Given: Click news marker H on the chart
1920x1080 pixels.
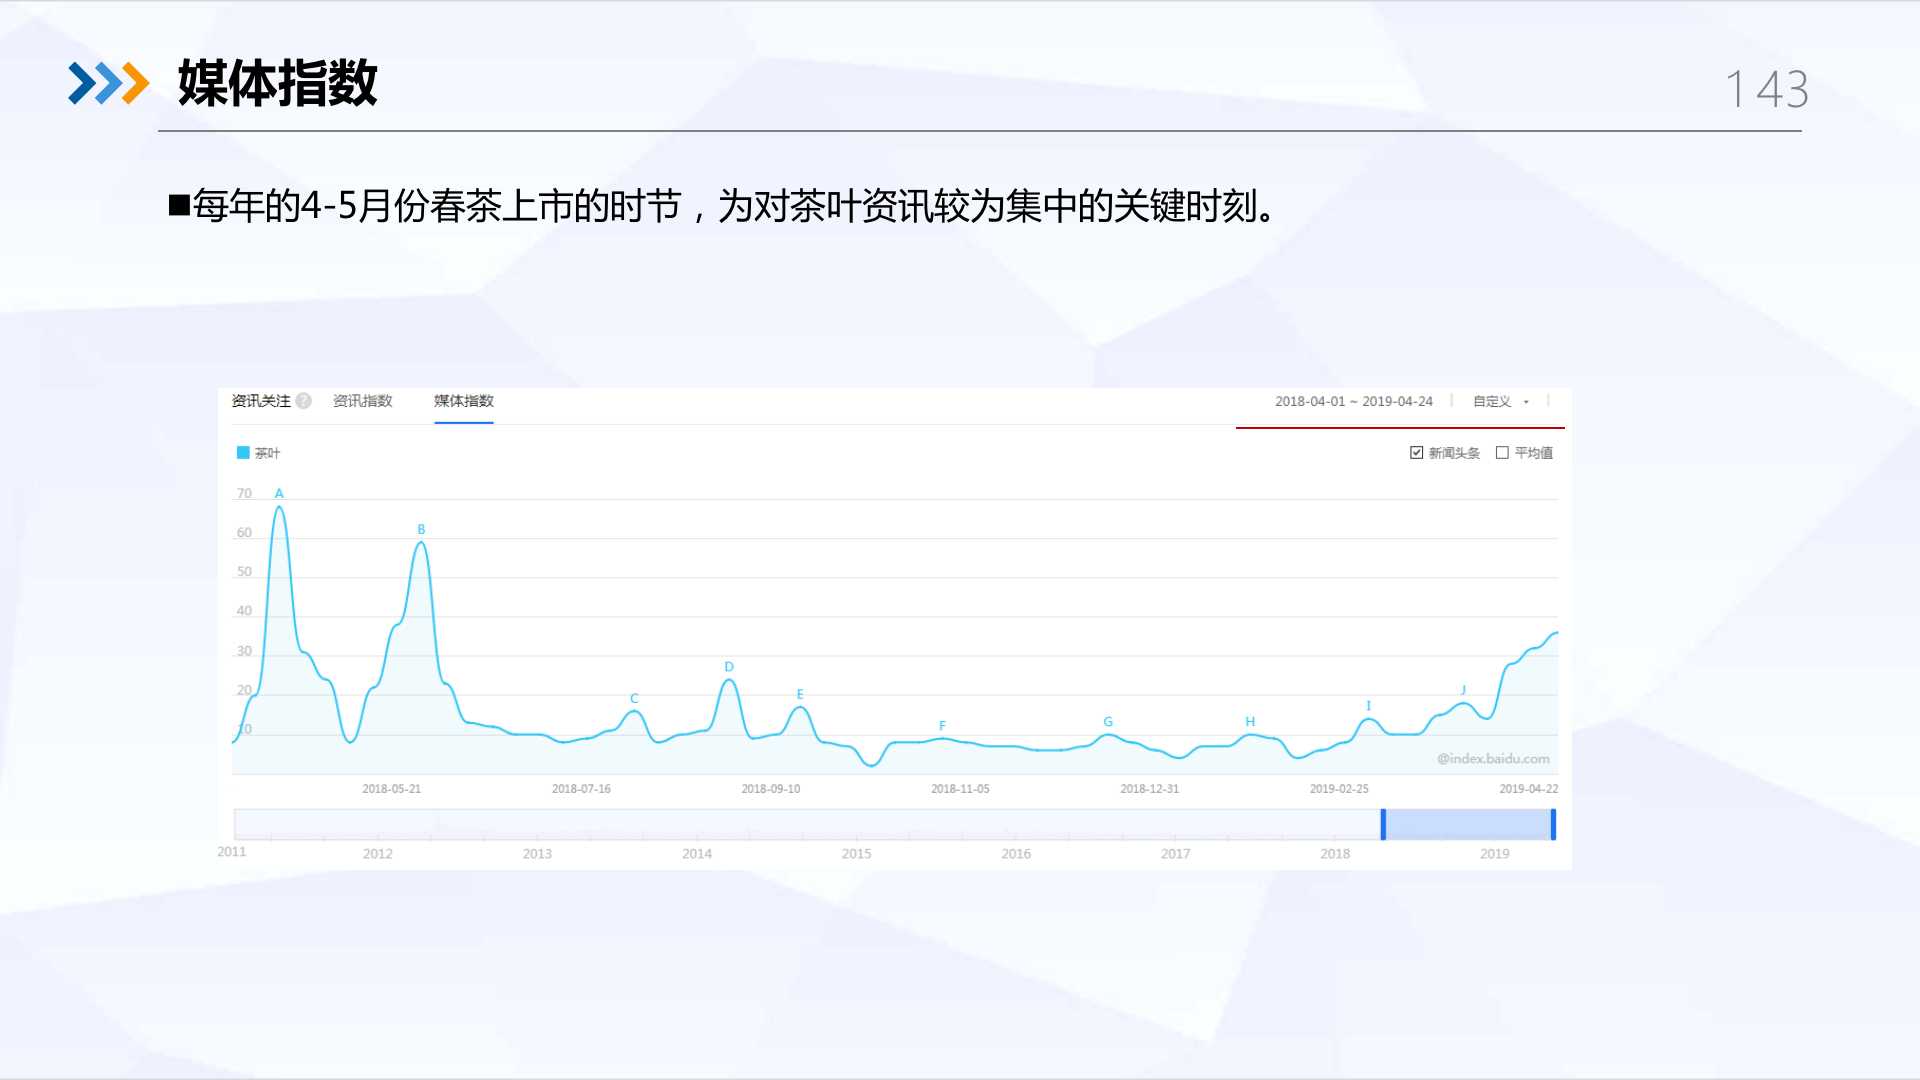Looking at the screenshot, I should pyautogui.click(x=1250, y=721).
